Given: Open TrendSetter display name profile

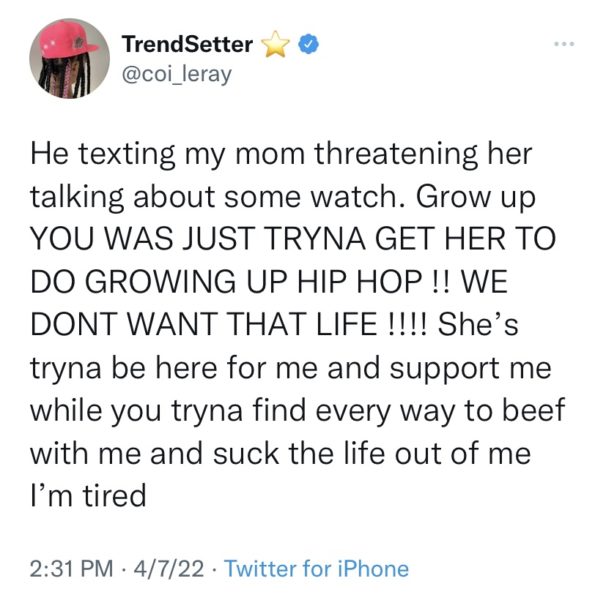Looking at the screenshot, I should pyautogui.click(x=187, y=44).
